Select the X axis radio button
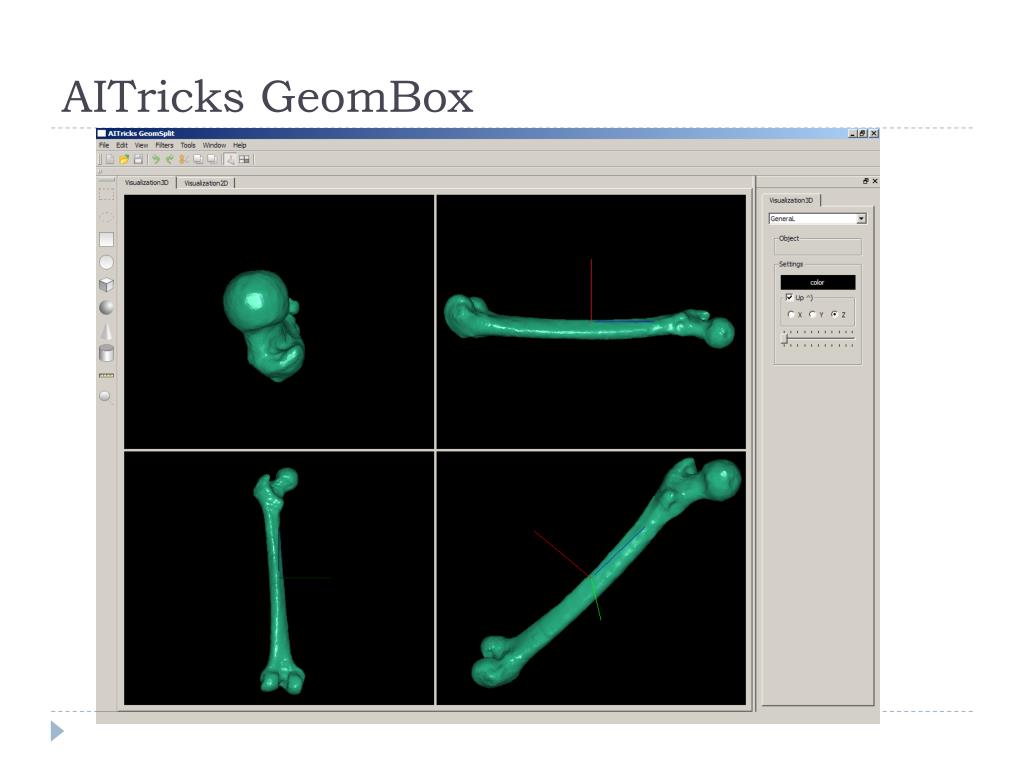Viewport: 1024px width, 768px height. click(x=791, y=315)
